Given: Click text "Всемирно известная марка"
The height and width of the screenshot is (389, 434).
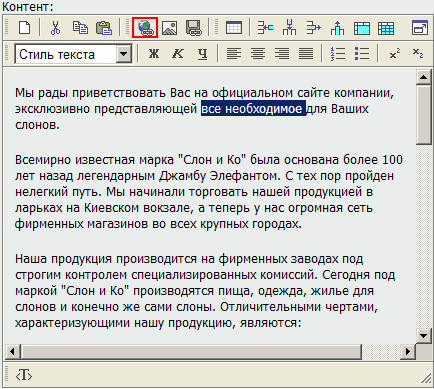Looking at the screenshot, I should pos(94,159).
